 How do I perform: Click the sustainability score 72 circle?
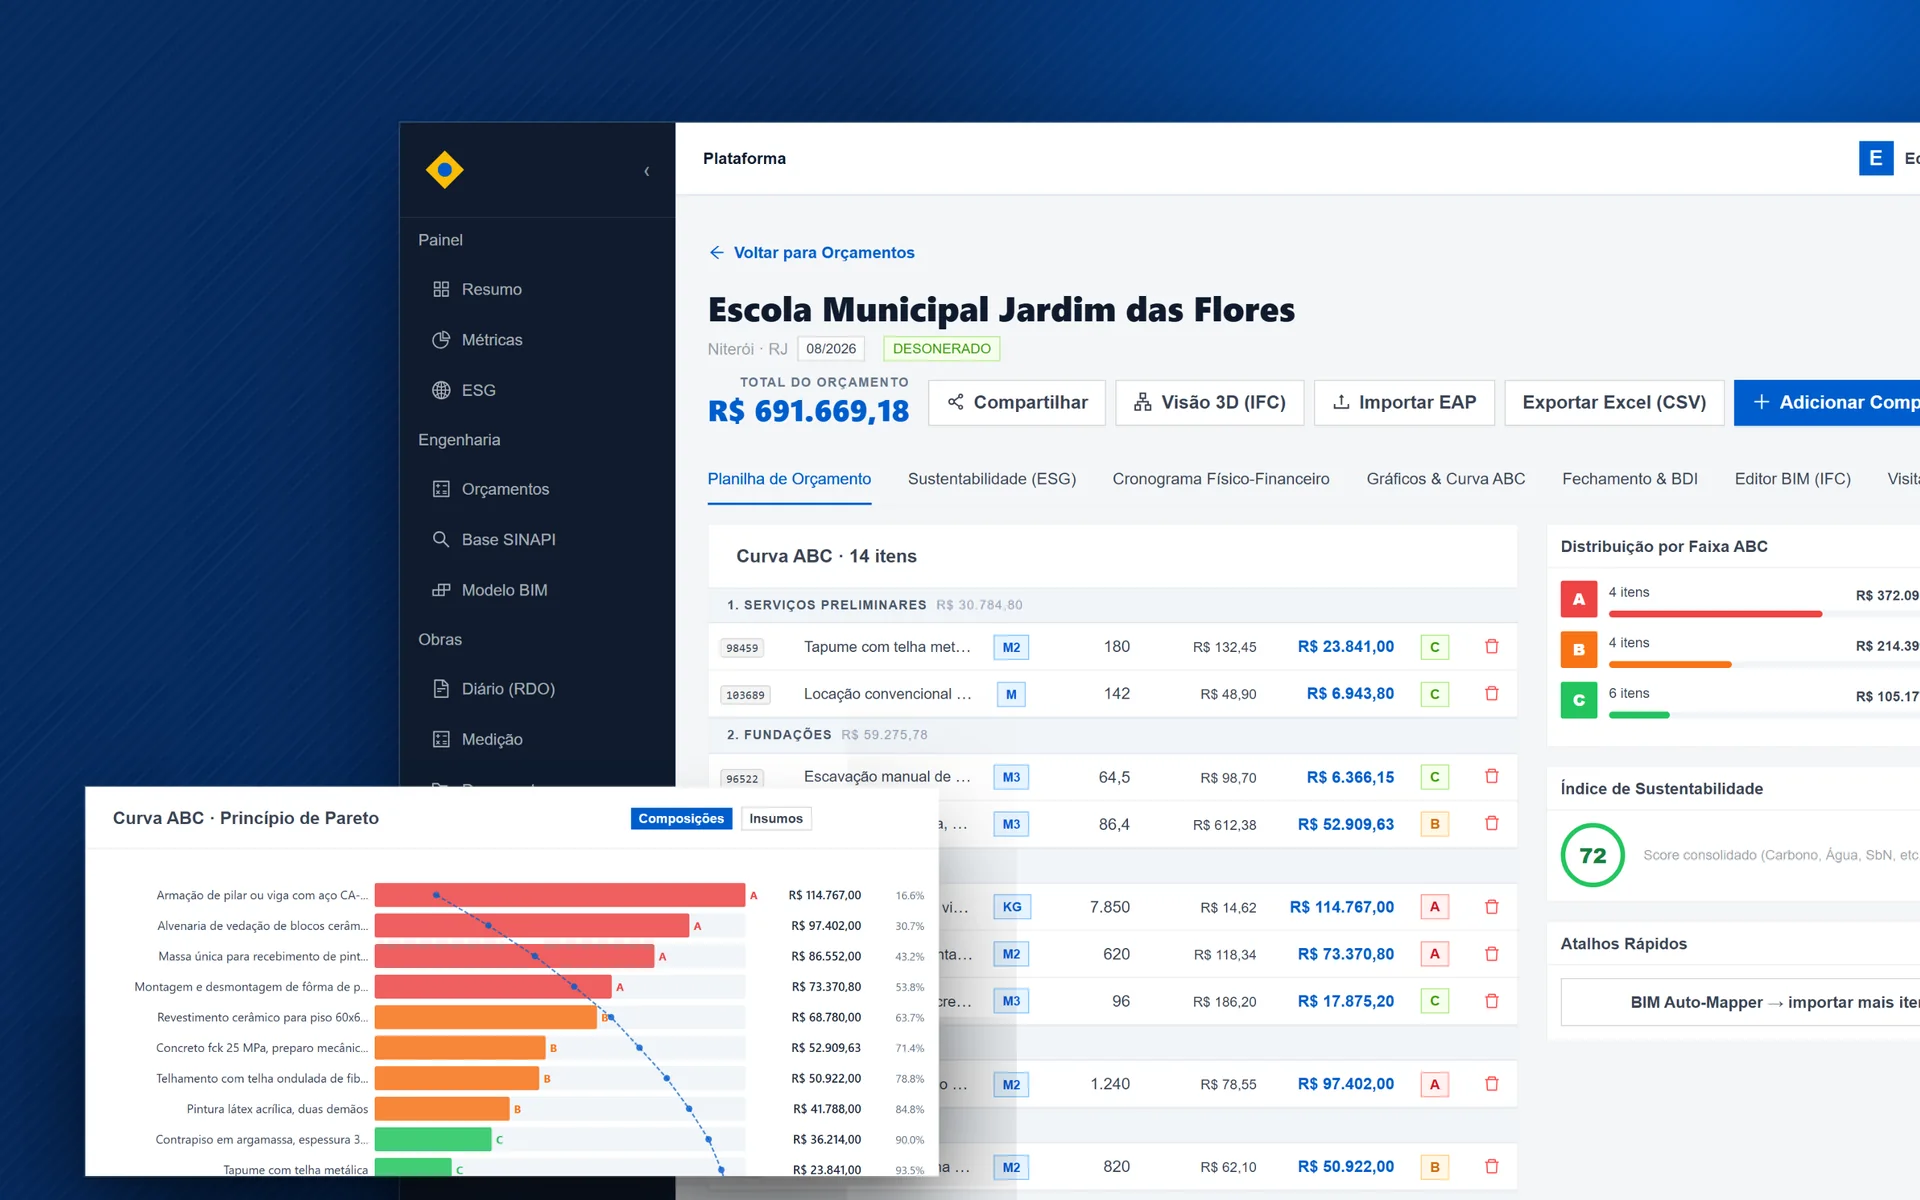click(x=1593, y=855)
